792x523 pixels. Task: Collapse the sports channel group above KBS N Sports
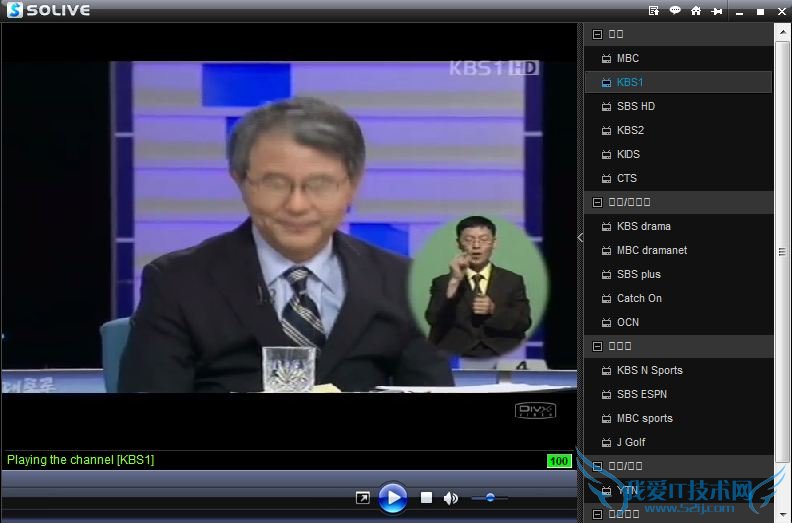pos(597,346)
